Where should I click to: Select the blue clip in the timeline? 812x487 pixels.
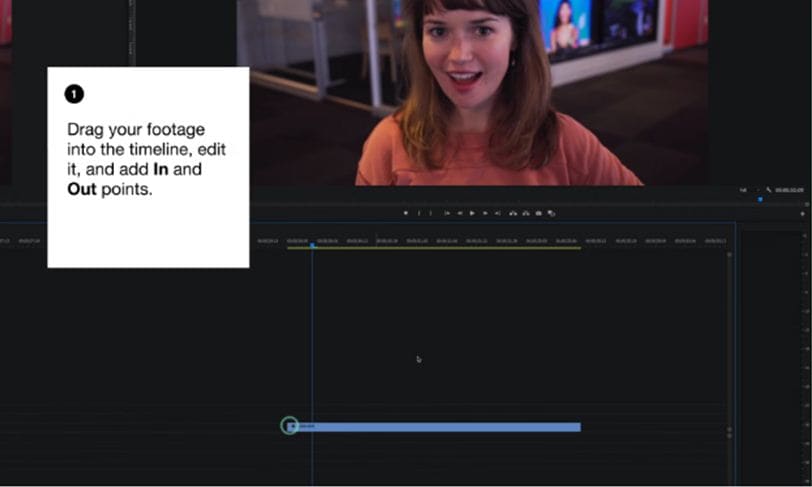click(434, 427)
